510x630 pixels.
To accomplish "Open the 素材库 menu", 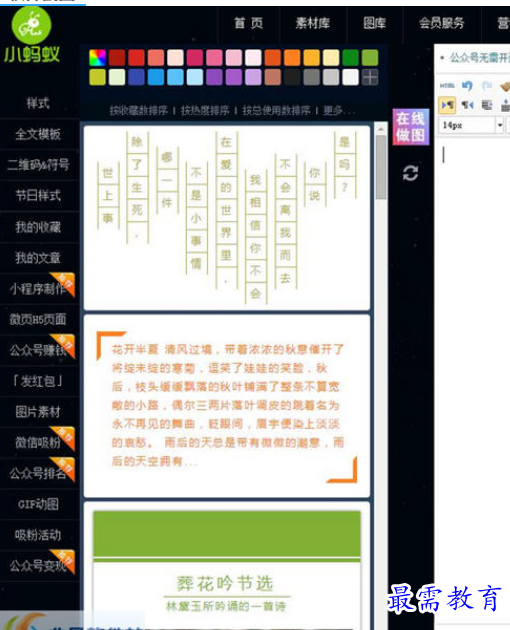I will coord(313,23).
